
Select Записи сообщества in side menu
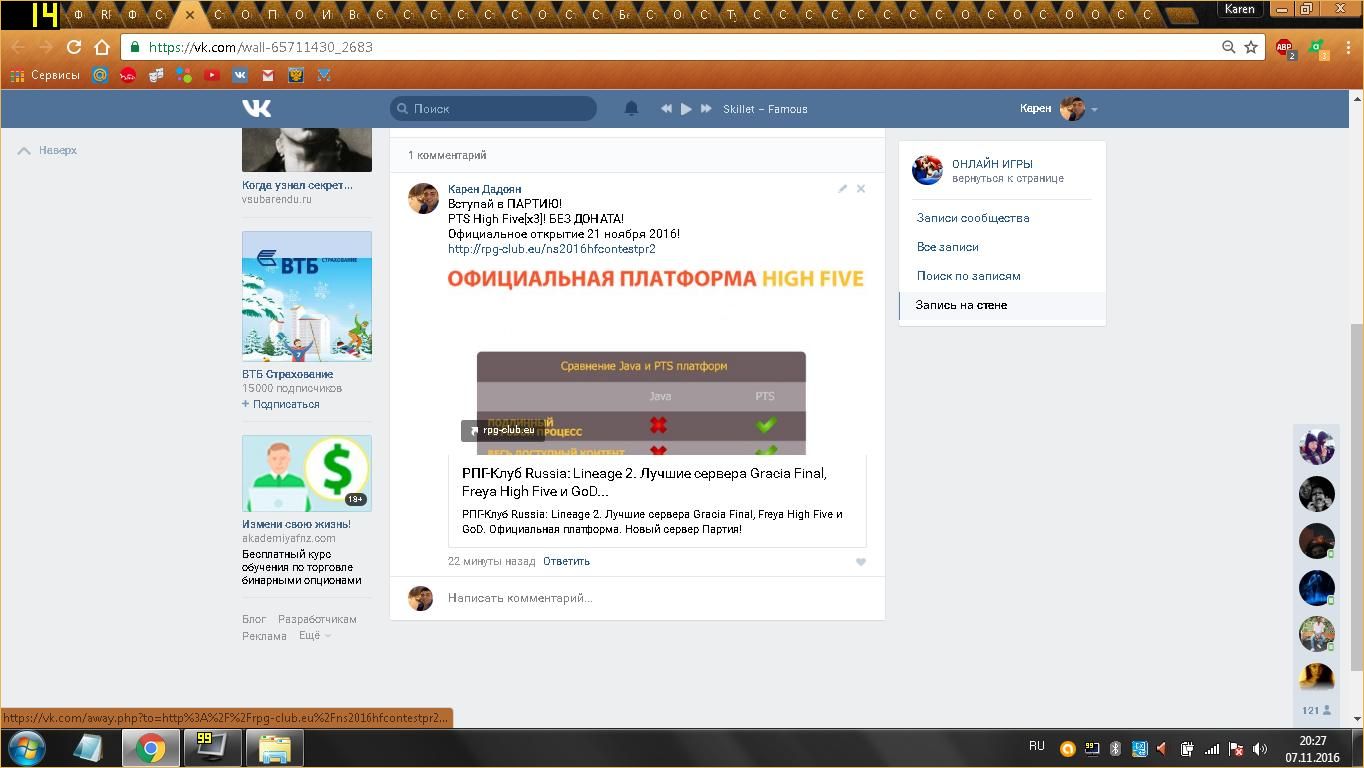[972, 218]
